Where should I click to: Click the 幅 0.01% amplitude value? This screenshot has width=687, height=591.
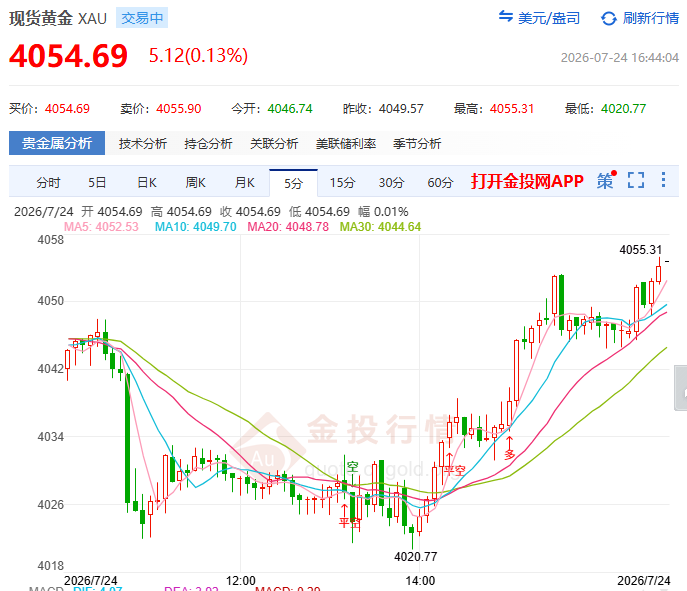click(x=383, y=212)
